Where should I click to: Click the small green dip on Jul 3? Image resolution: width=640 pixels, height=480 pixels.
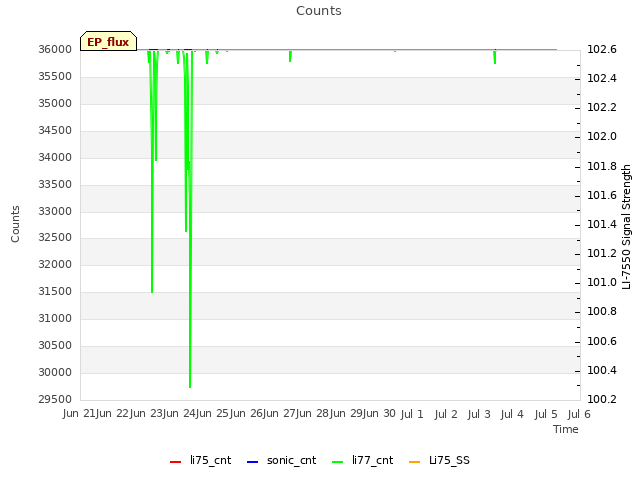tap(495, 58)
